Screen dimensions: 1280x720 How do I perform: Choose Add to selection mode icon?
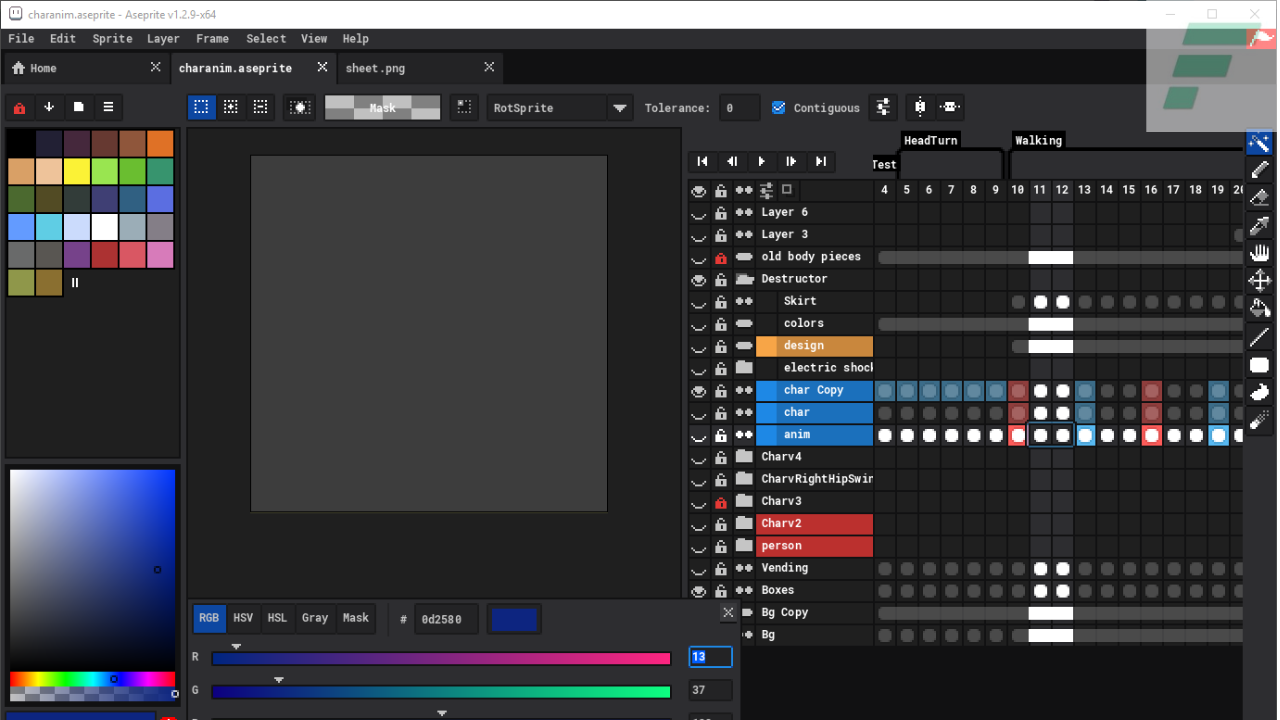pos(231,107)
